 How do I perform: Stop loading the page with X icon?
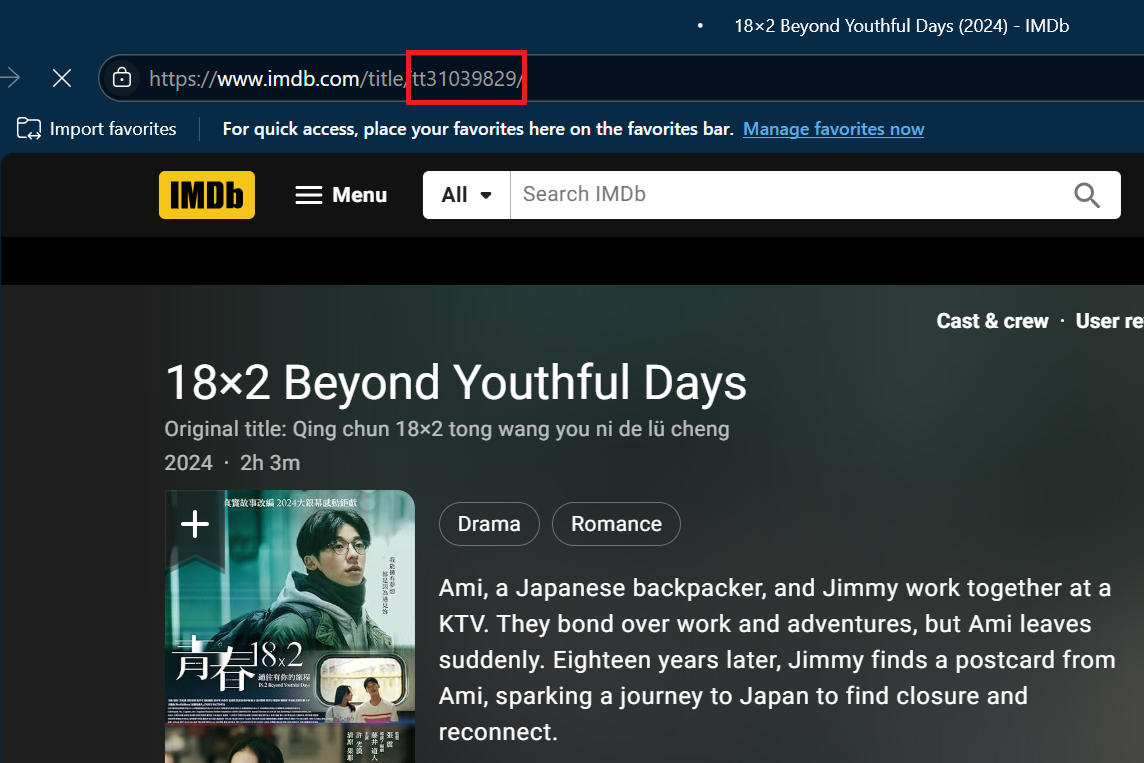click(x=62, y=78)
